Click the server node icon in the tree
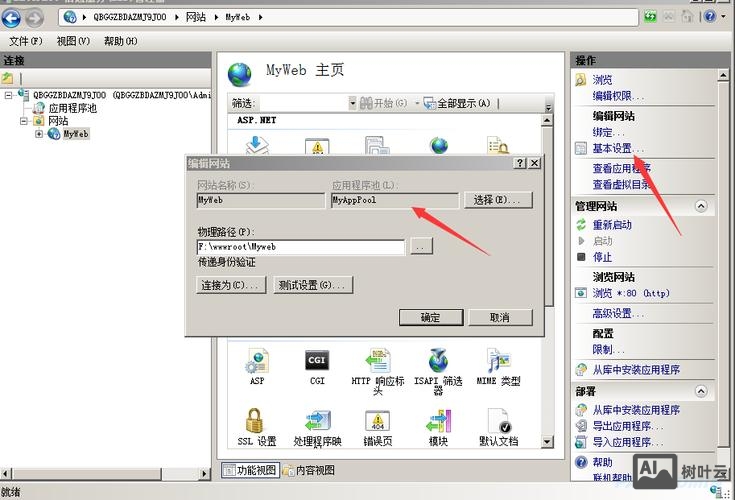The height and width of the screenshot is (500, 735). pos(23,94)
